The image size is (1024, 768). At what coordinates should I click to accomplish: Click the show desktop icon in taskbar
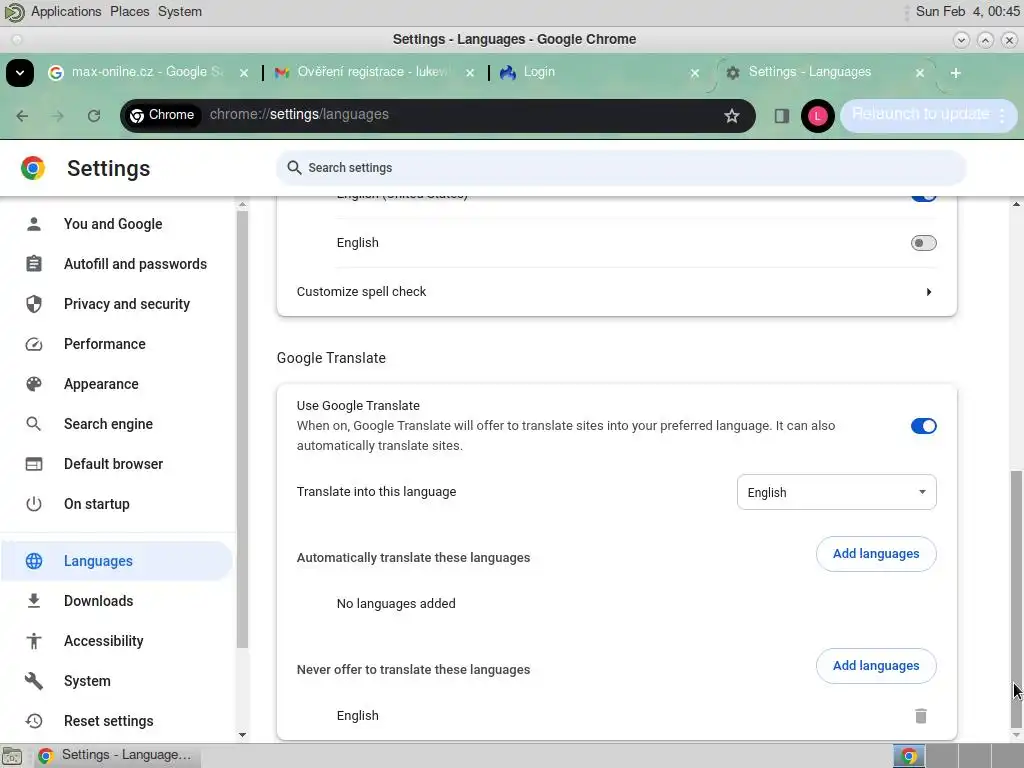tap(12, 756)
